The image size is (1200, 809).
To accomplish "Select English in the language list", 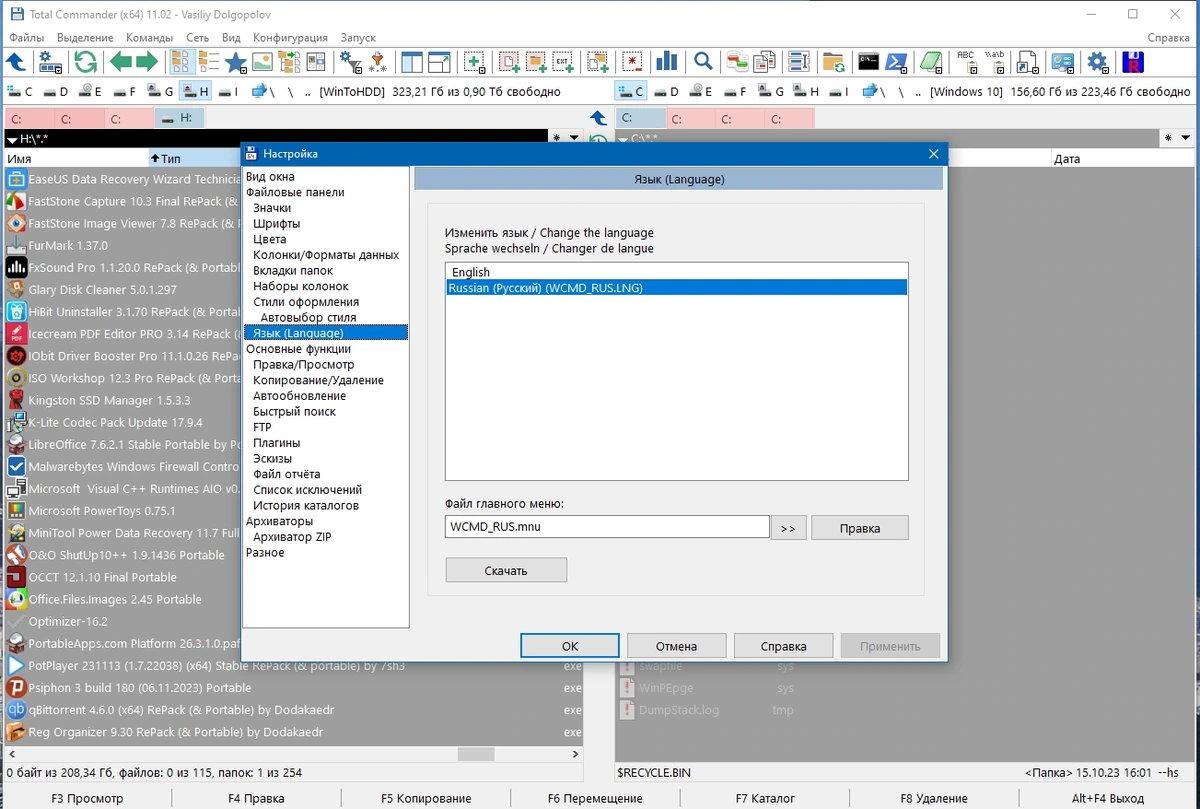I will (677, 272).
